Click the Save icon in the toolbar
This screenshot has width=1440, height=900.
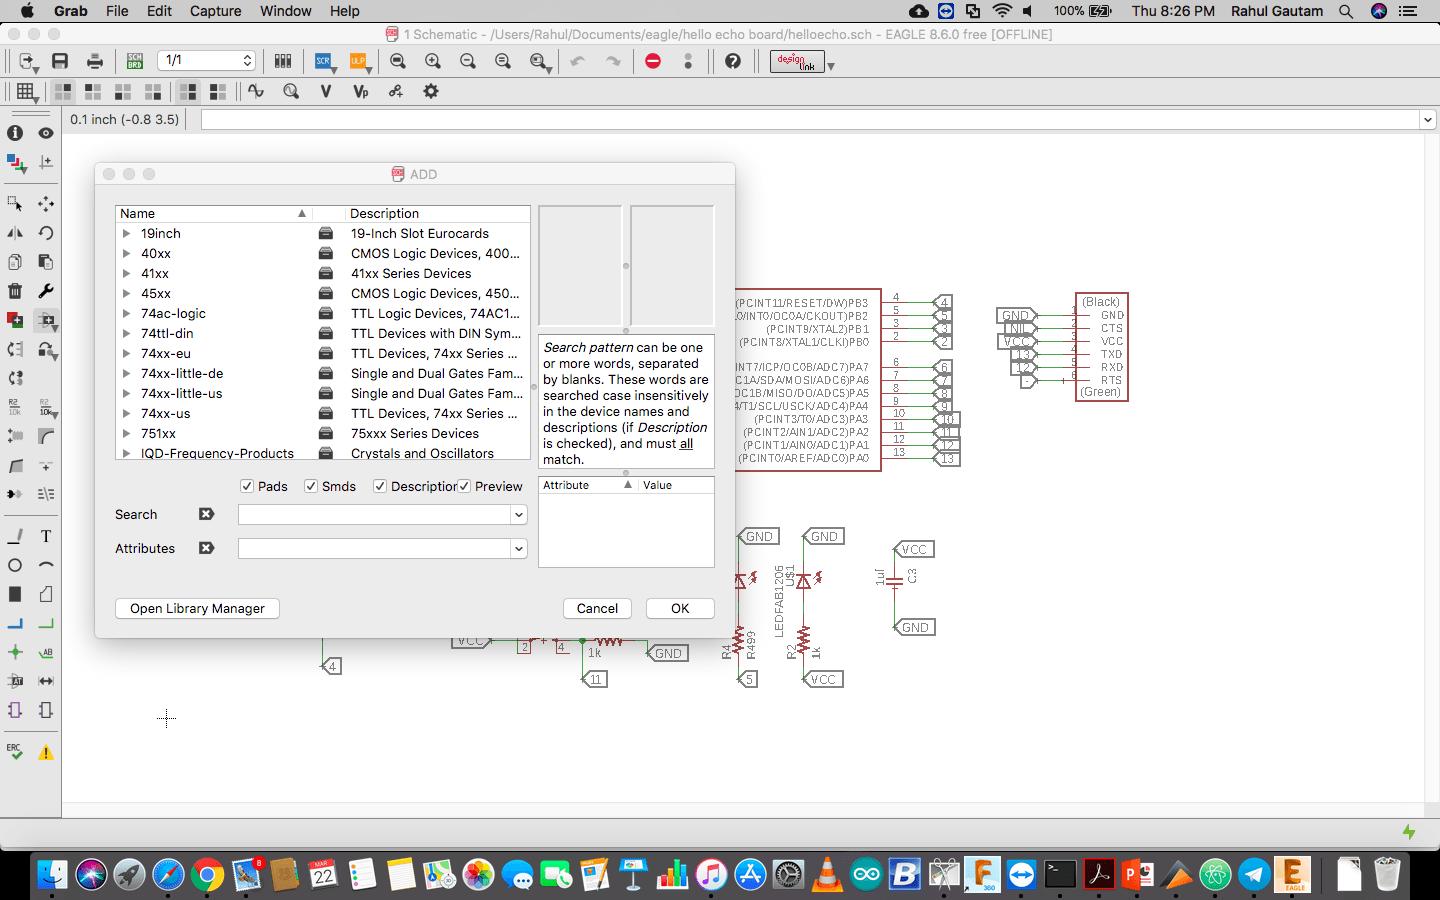60,61
